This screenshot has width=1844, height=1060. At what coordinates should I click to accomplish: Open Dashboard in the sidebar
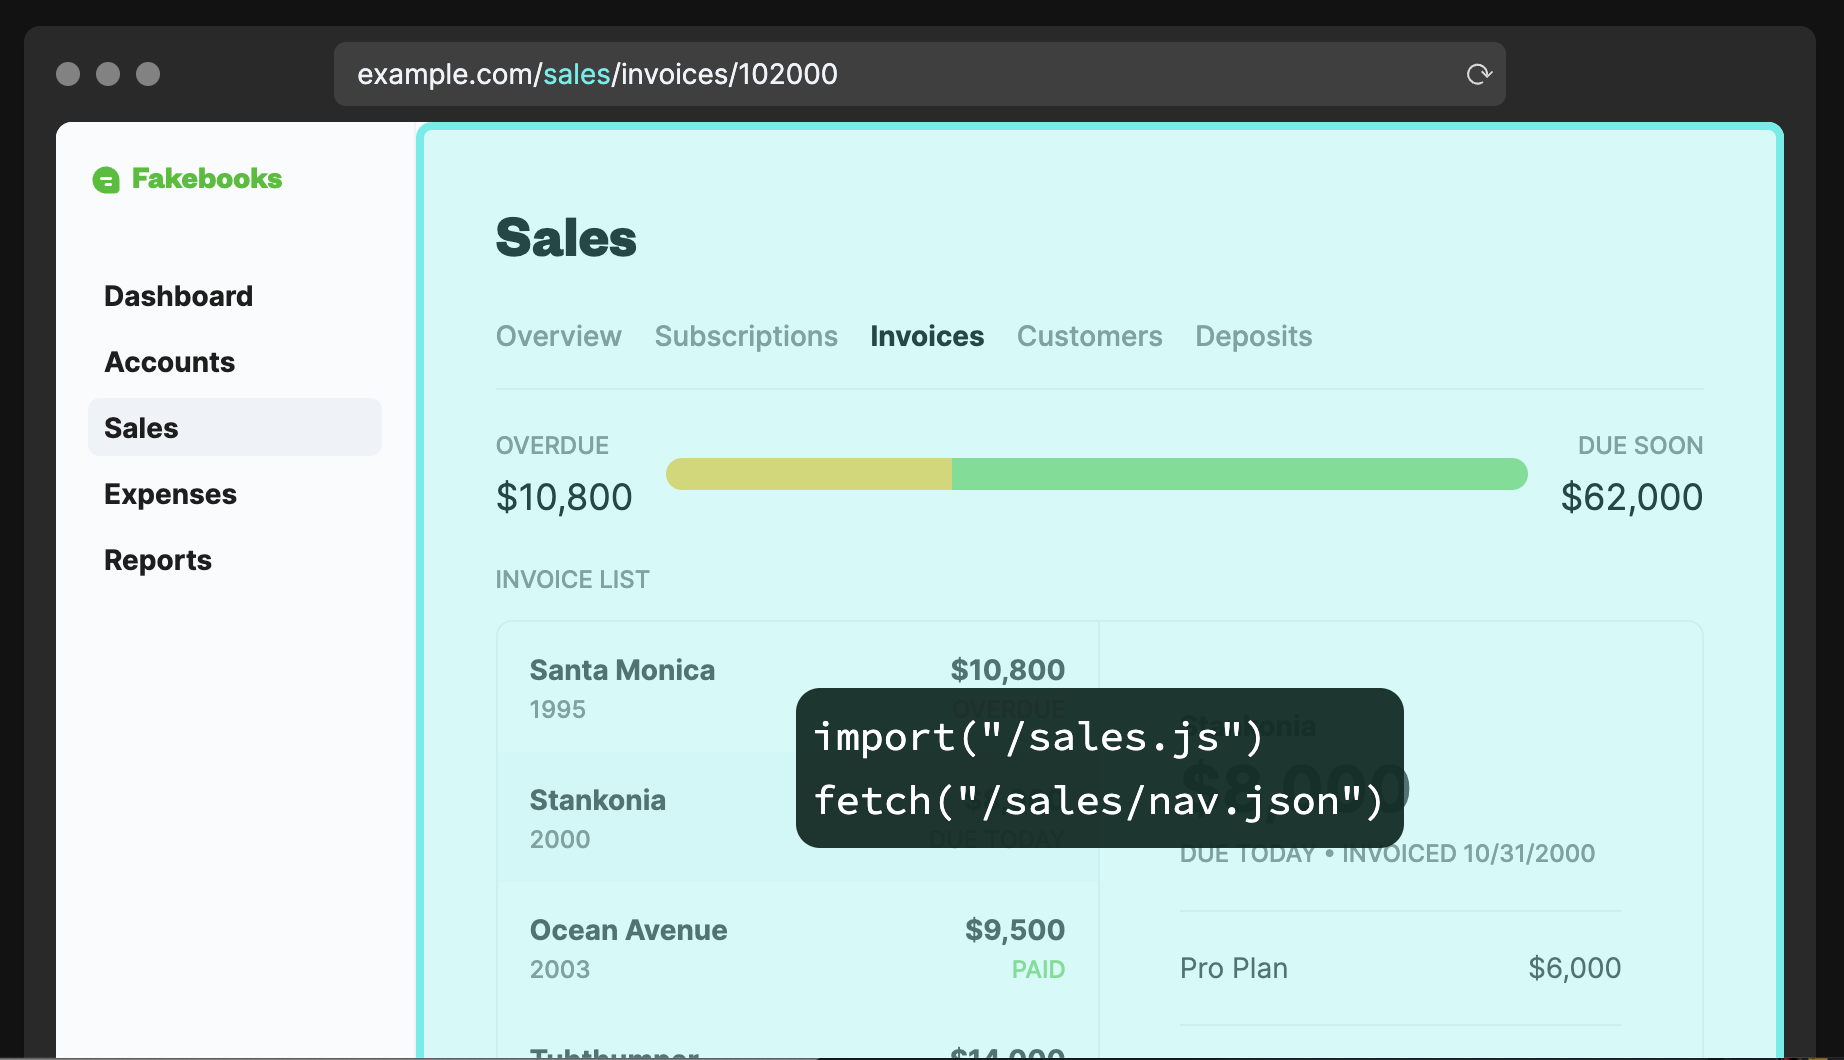click(x=178, y=296)
